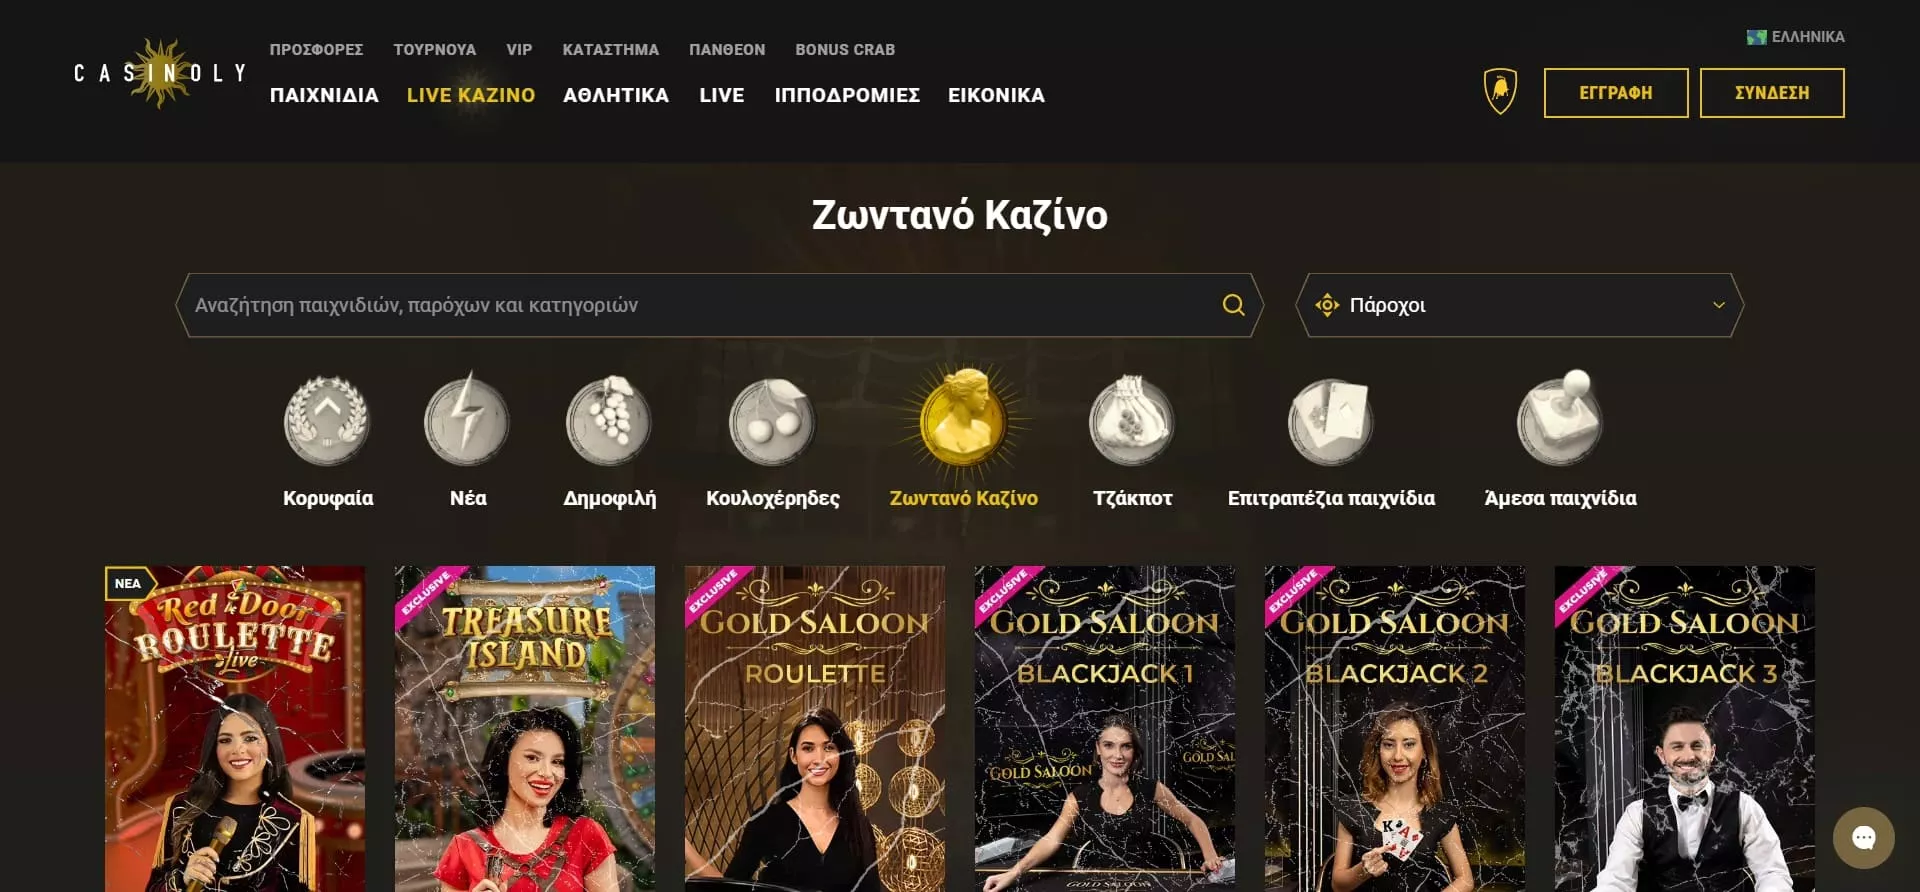Click the ΣΥΝΔΕΣΗ login button
Viewport: 1920px width, 892px height.
[x=1772, y=93]
